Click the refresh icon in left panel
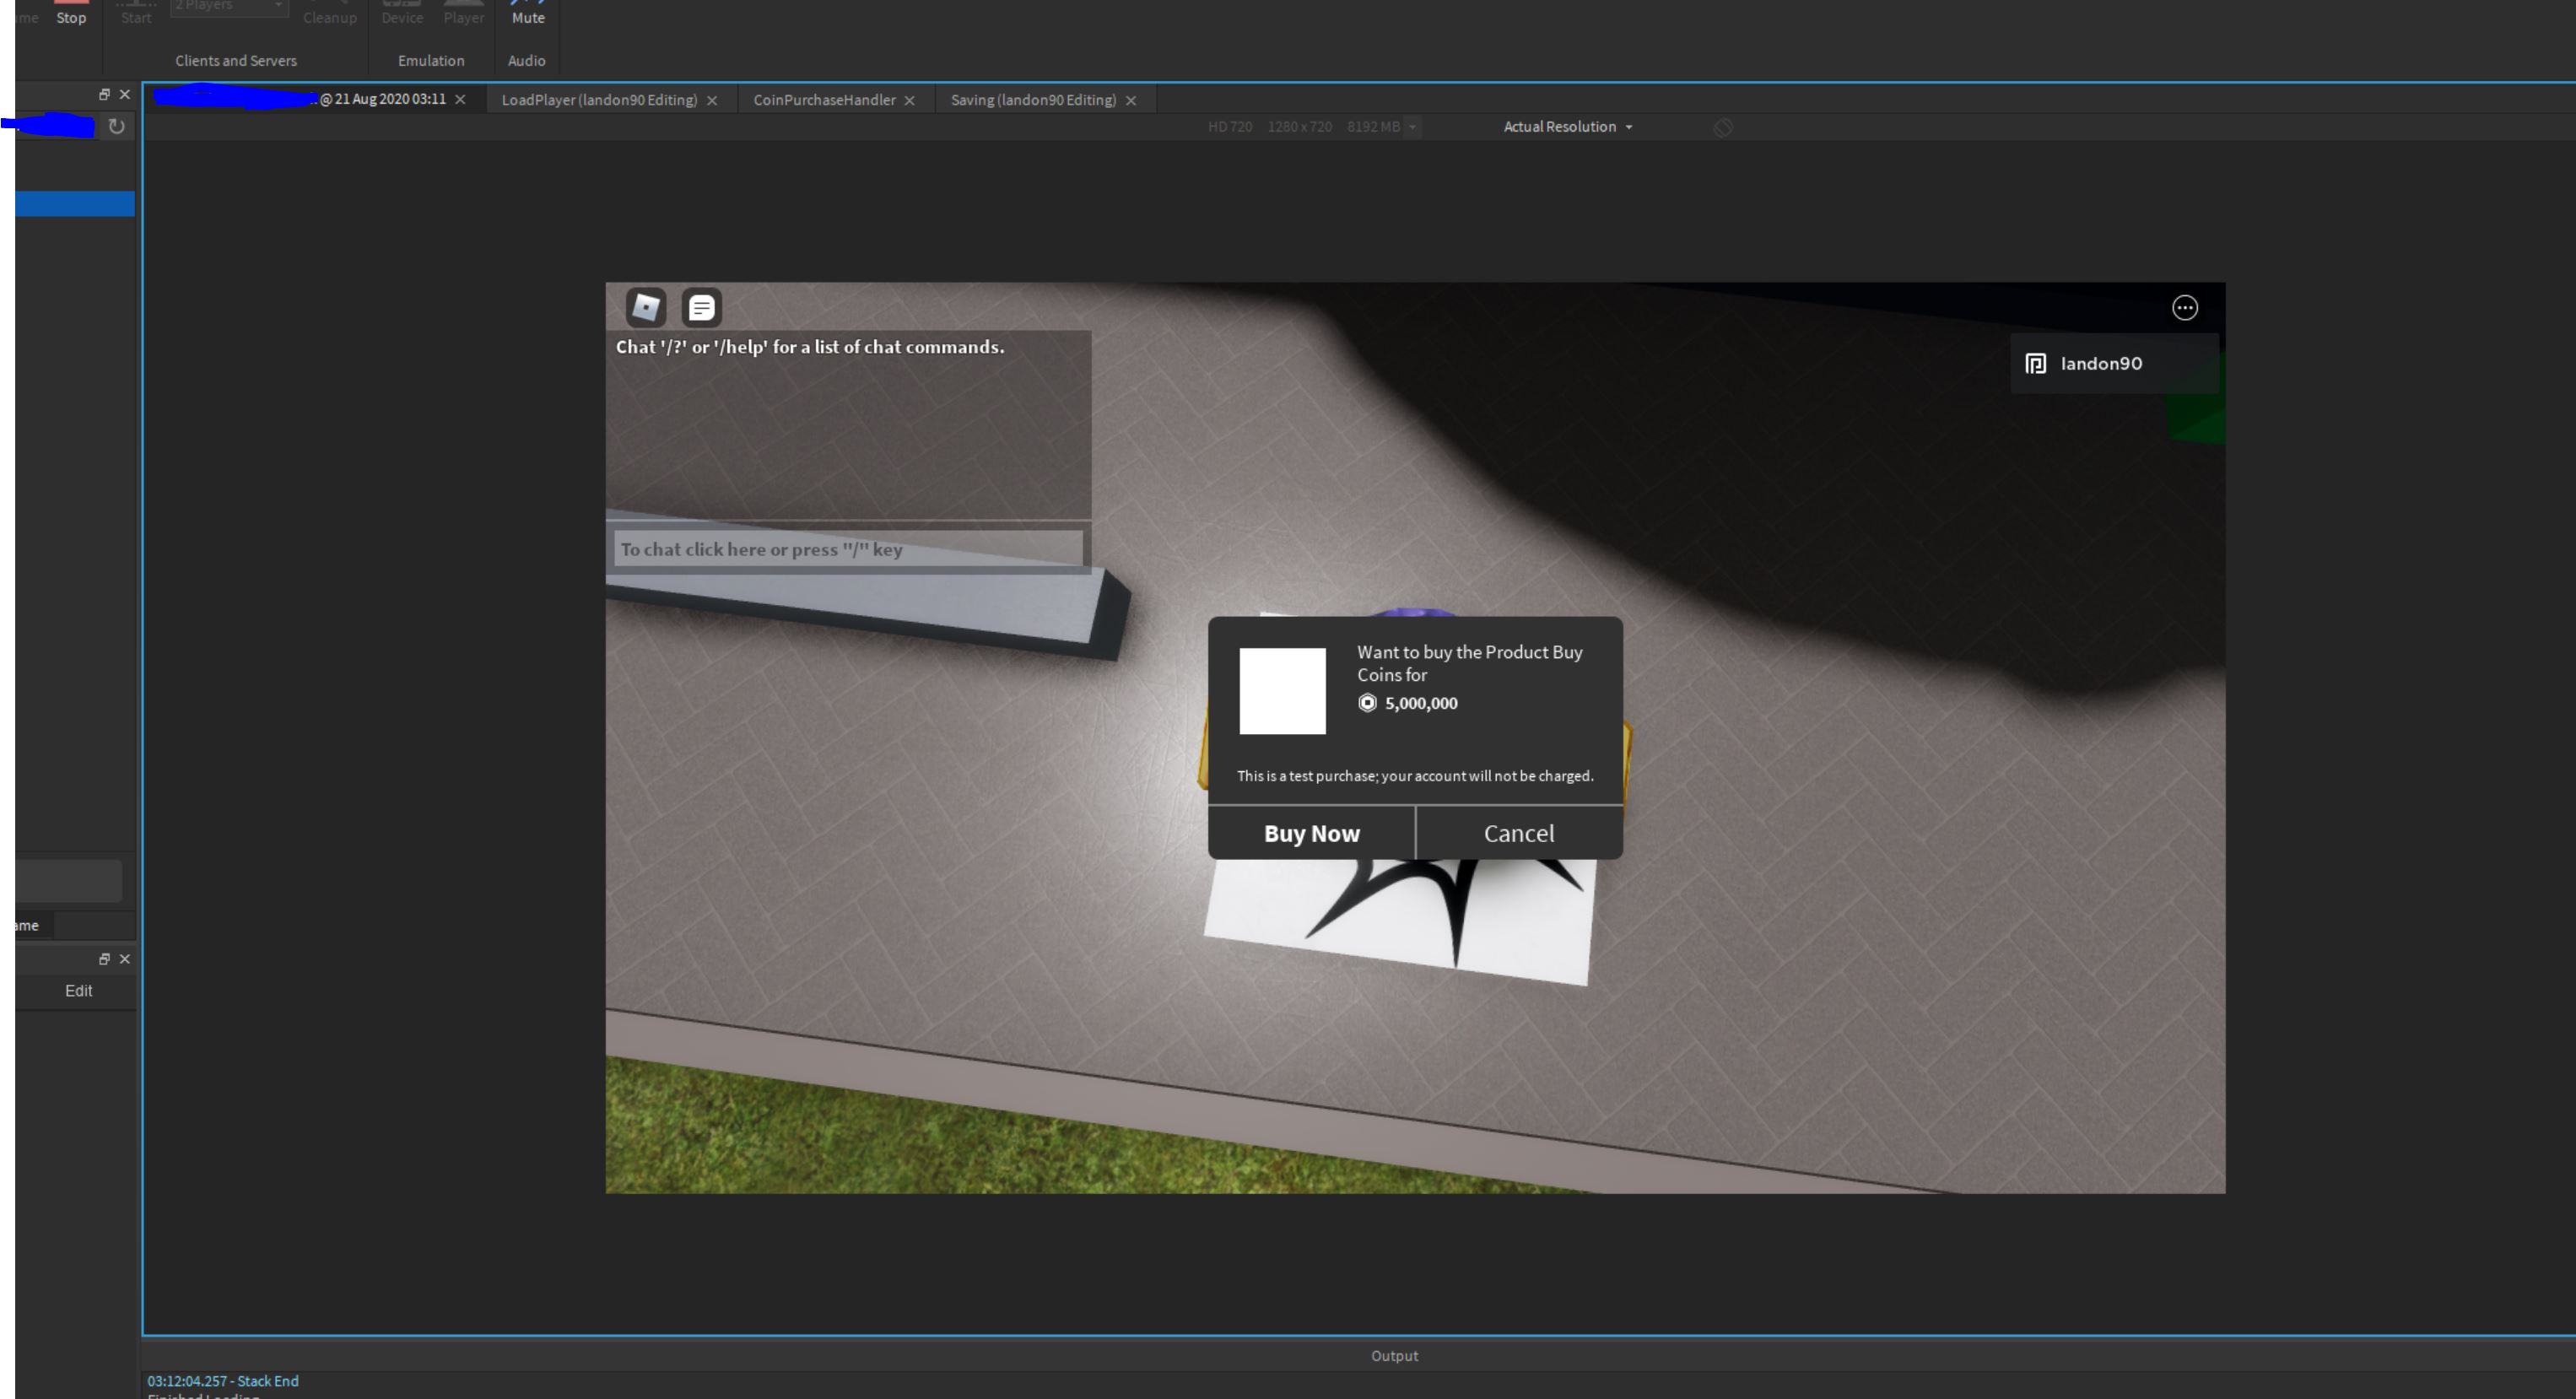Image resolution: width=2576 pixels, height=1399 pixels. [116, 127]
